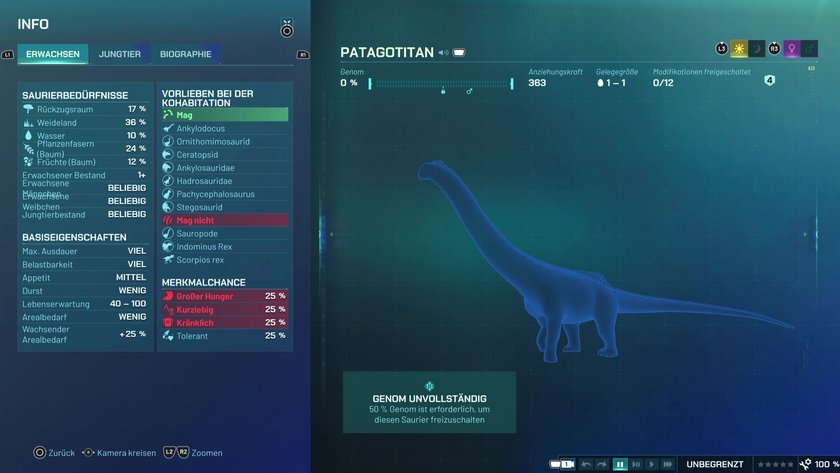Switch to the Erwachsen tab
This screenshot has width=840, height=473.
52,54
